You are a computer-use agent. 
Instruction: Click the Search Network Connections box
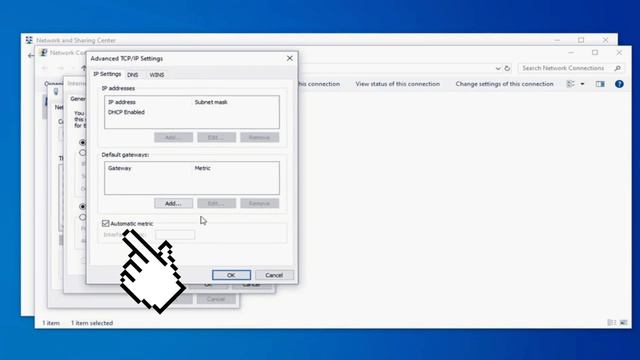tap(571, 68)
